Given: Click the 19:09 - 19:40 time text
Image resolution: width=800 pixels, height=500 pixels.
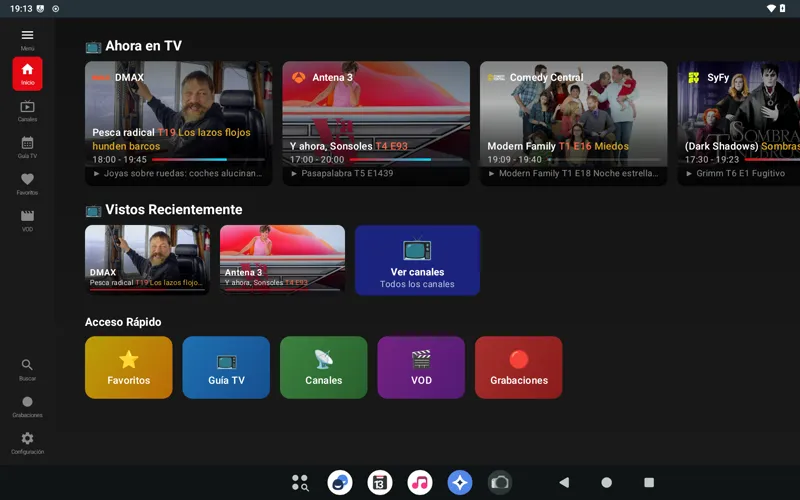Looking at the screenshot, I should [514, 160].
